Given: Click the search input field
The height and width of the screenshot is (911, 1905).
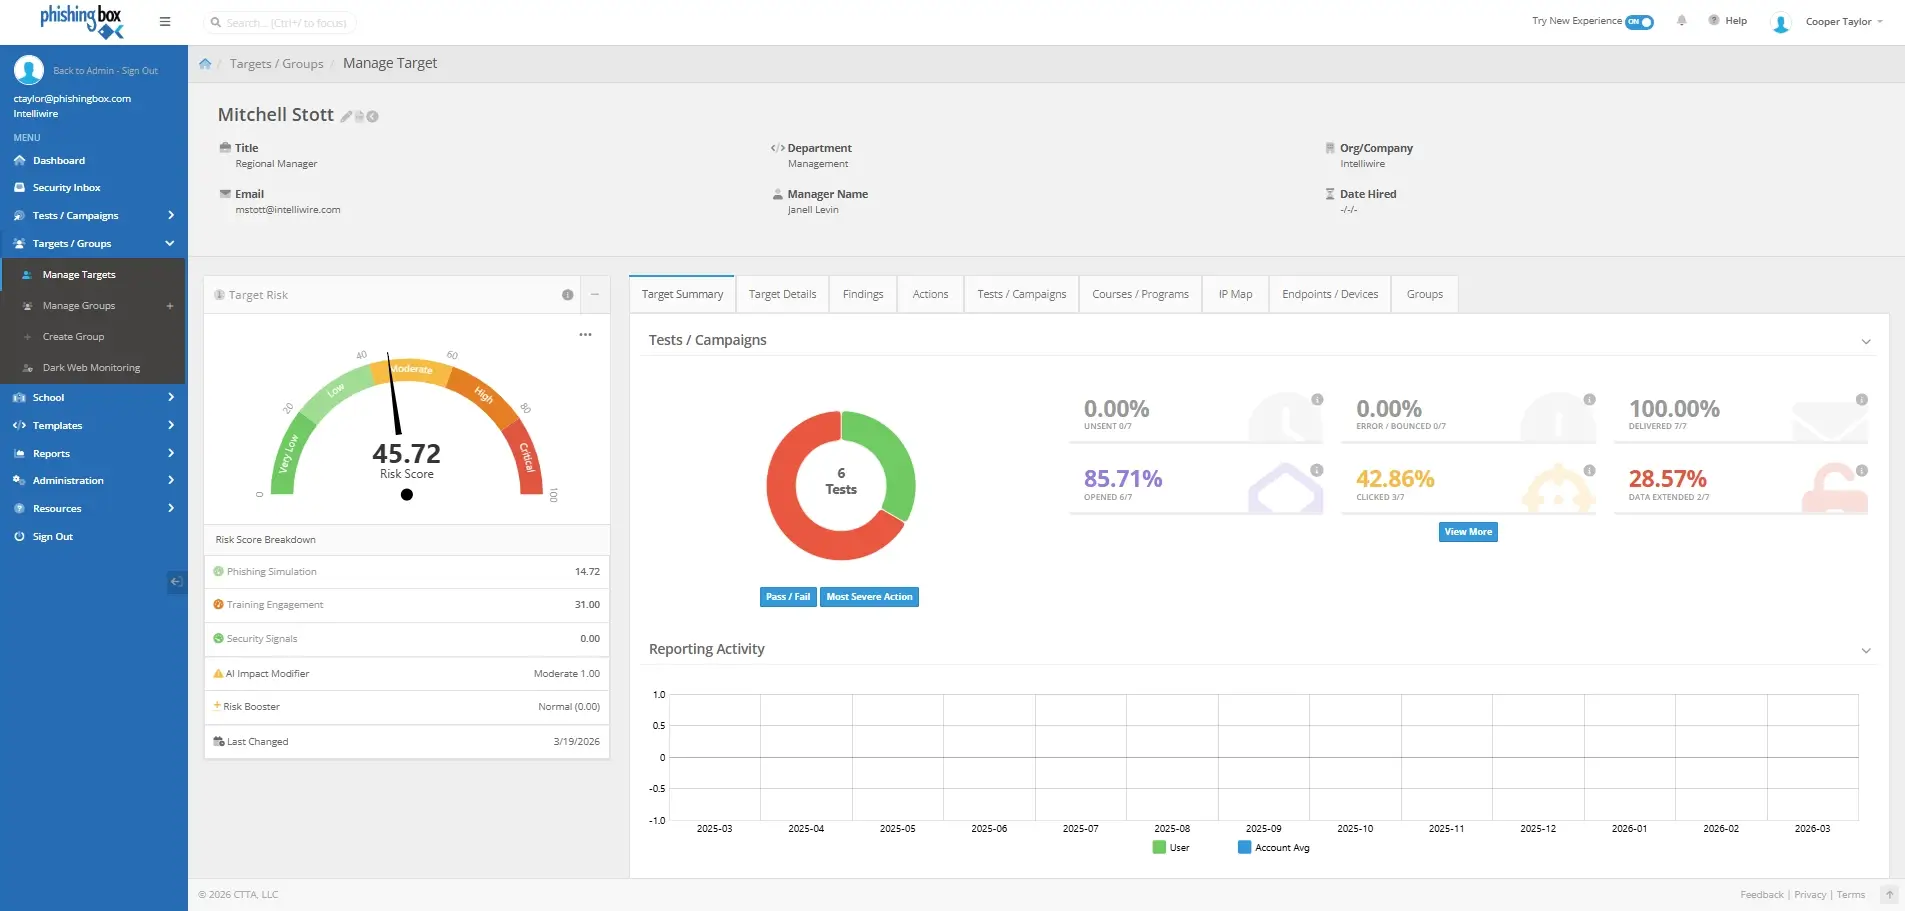Looking at the screenshot, I should [x=285, y=23].
